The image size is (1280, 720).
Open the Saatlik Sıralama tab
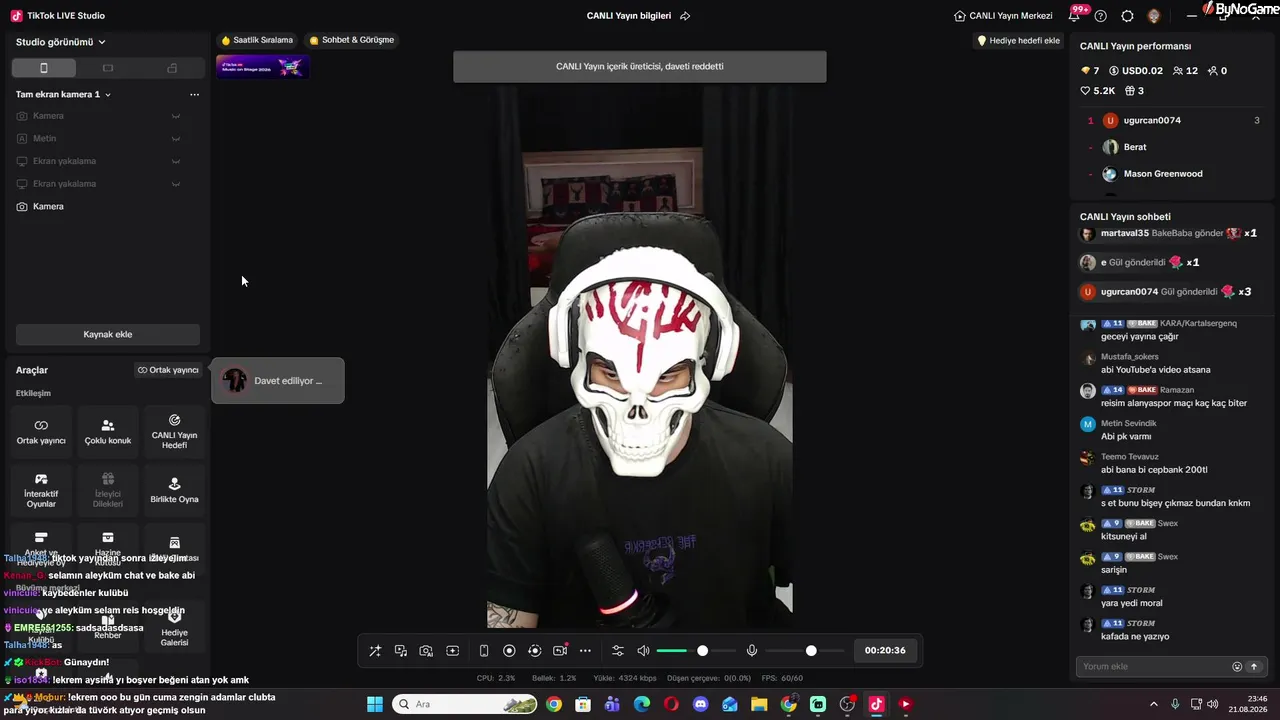point(257,40)
